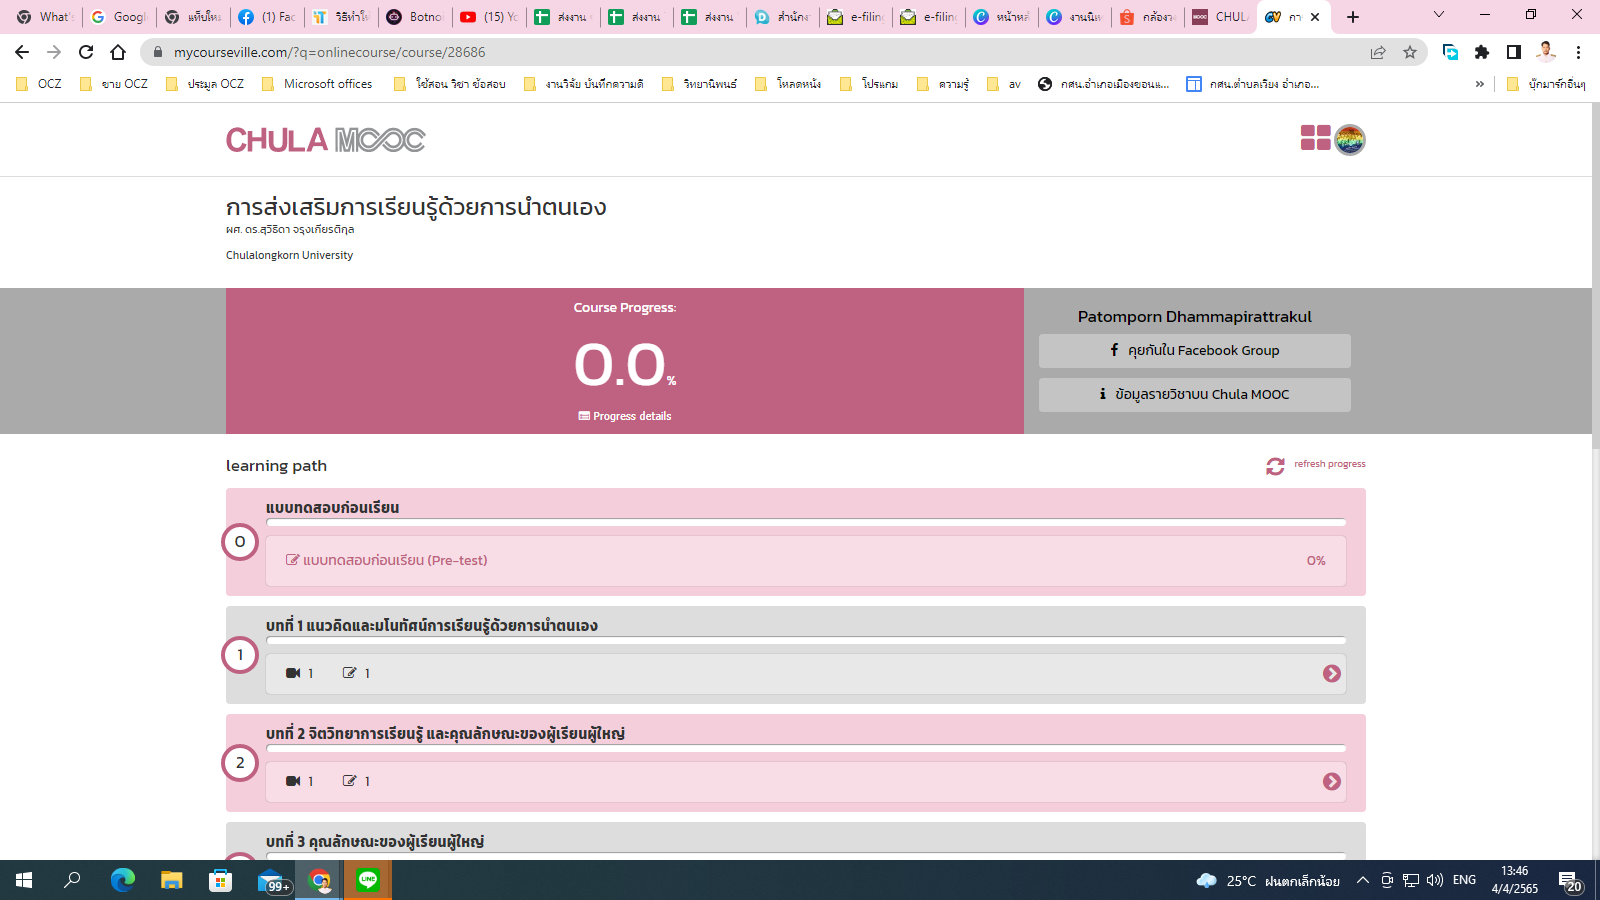The width and height of the screenshot is (1600, 900).
Task: Open Chula MOOC course info button
Action: click(x=1195, y=395)
